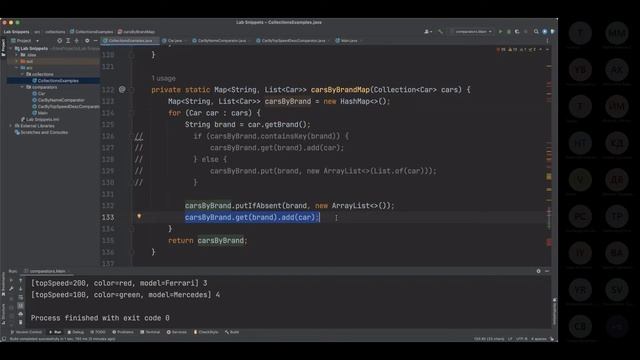
Task: Open the Build tool window button
Action: pos(232,332)
